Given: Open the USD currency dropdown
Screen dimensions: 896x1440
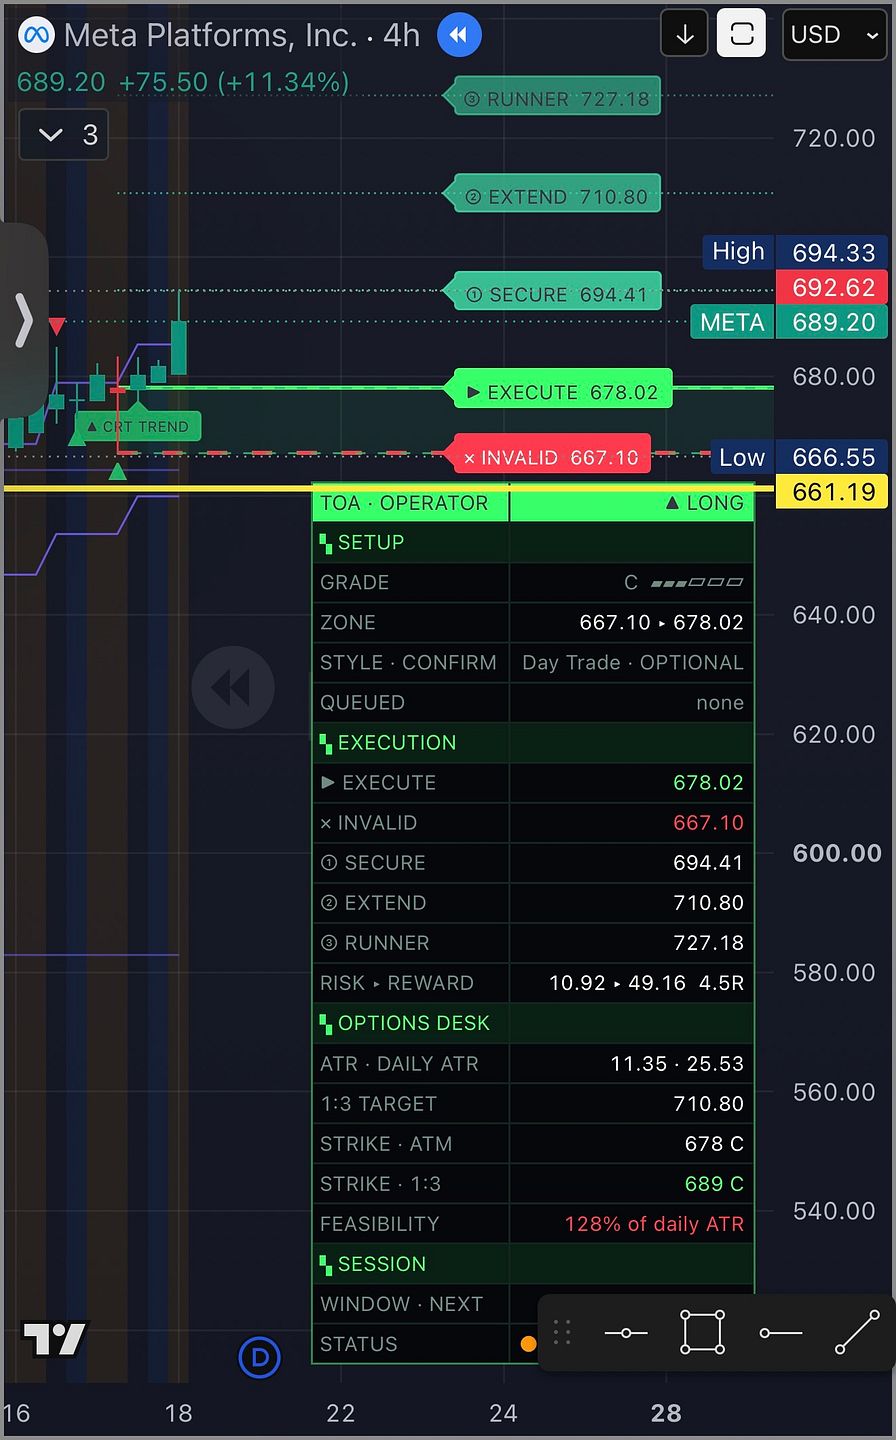Looking at the screenshot, I should point(835,35).
